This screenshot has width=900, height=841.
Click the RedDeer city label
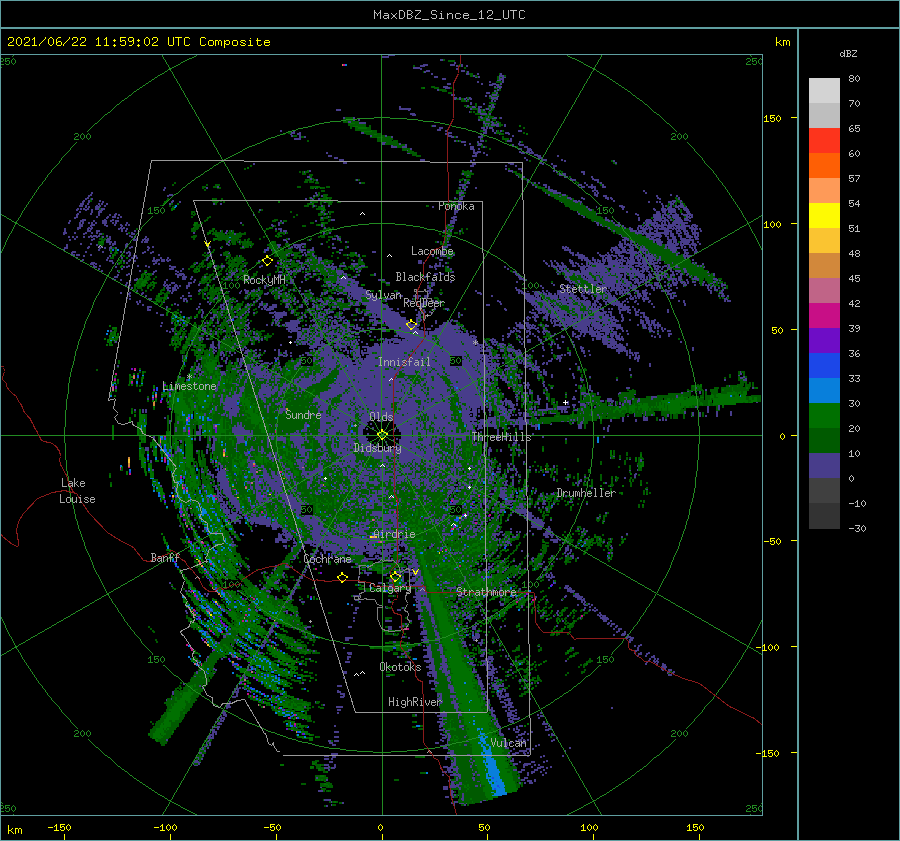point(424,303)
